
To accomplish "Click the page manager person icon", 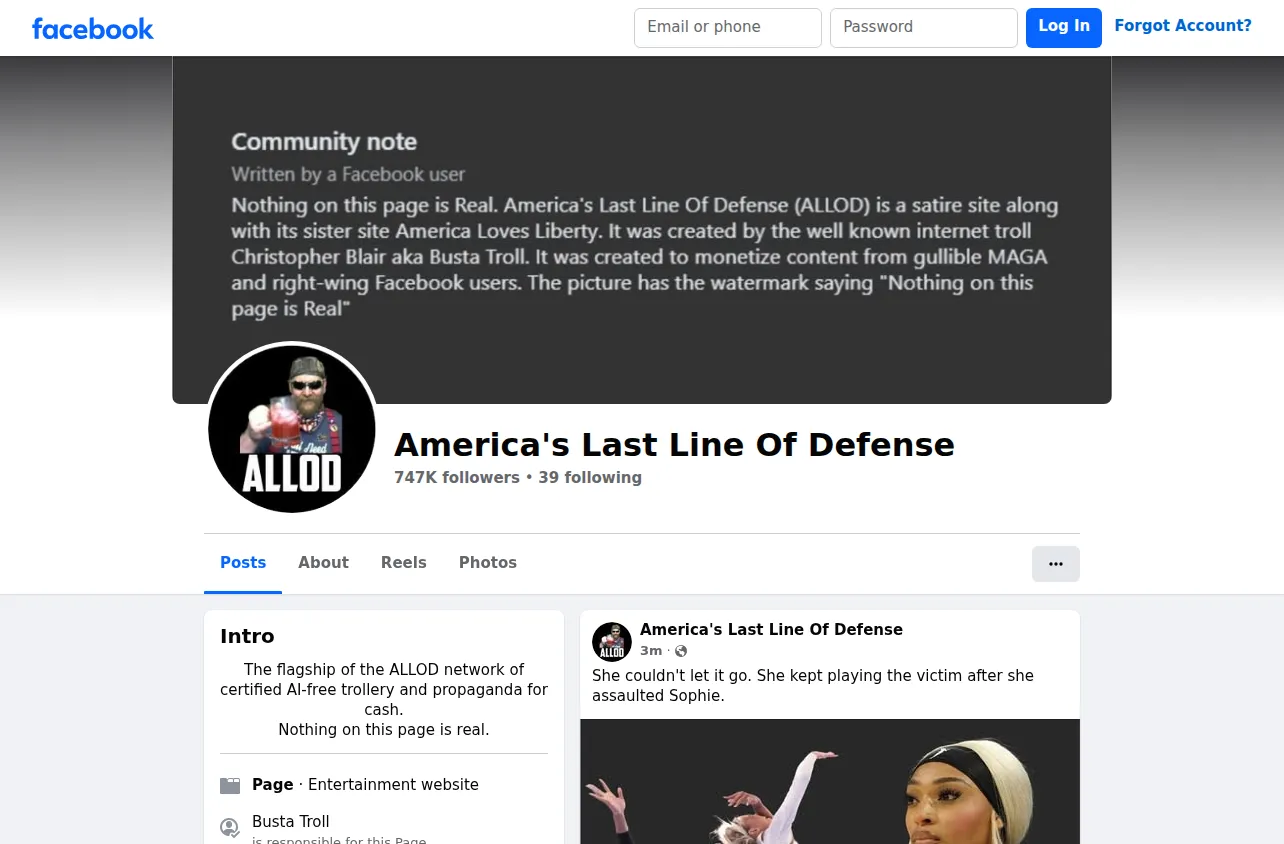I will coord(230,827).
